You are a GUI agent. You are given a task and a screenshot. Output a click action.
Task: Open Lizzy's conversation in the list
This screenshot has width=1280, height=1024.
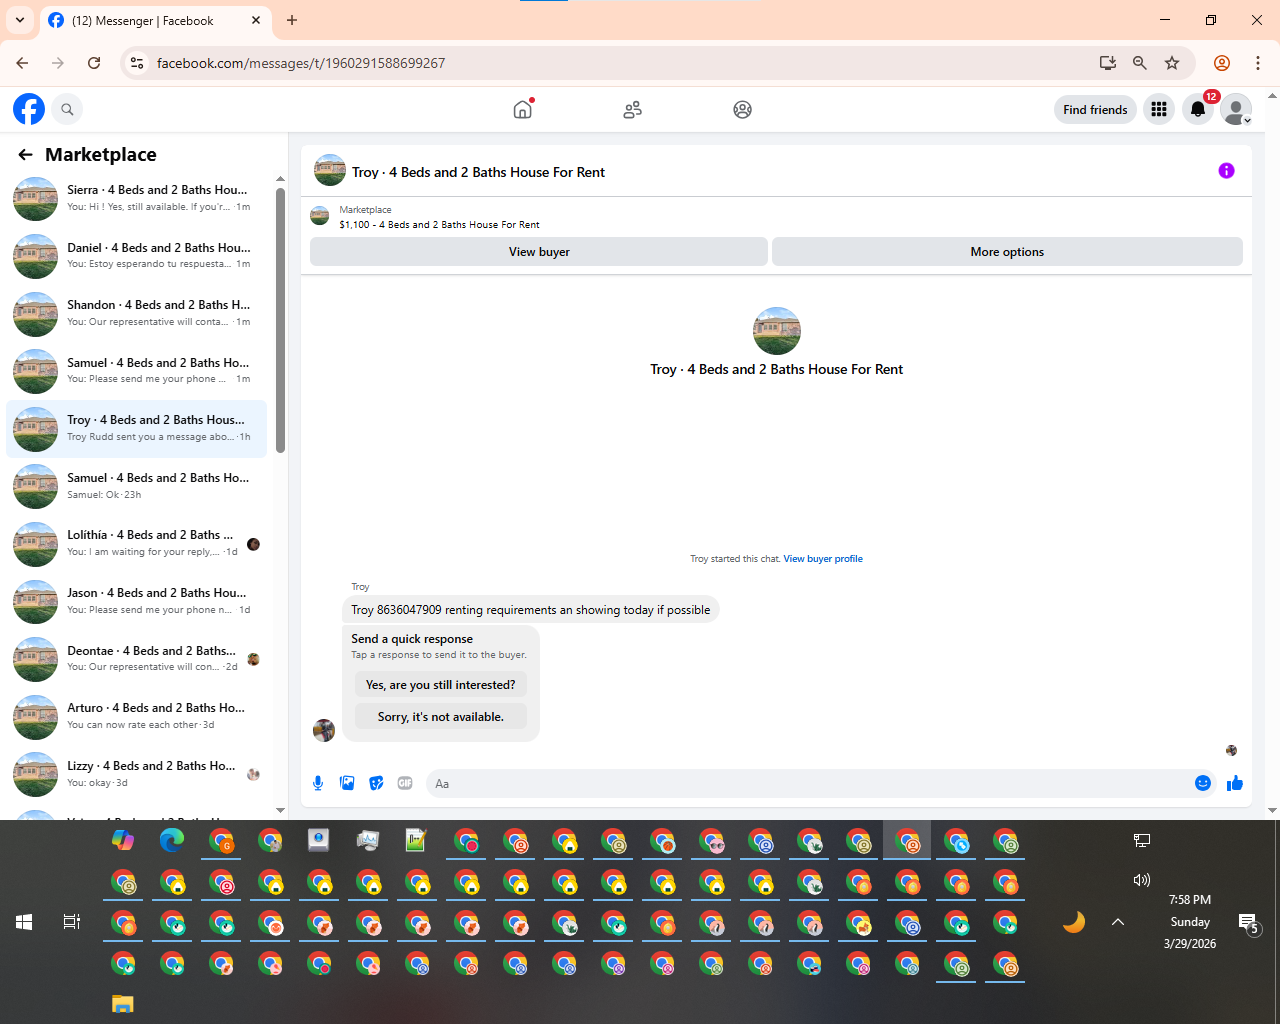[137, 773]
